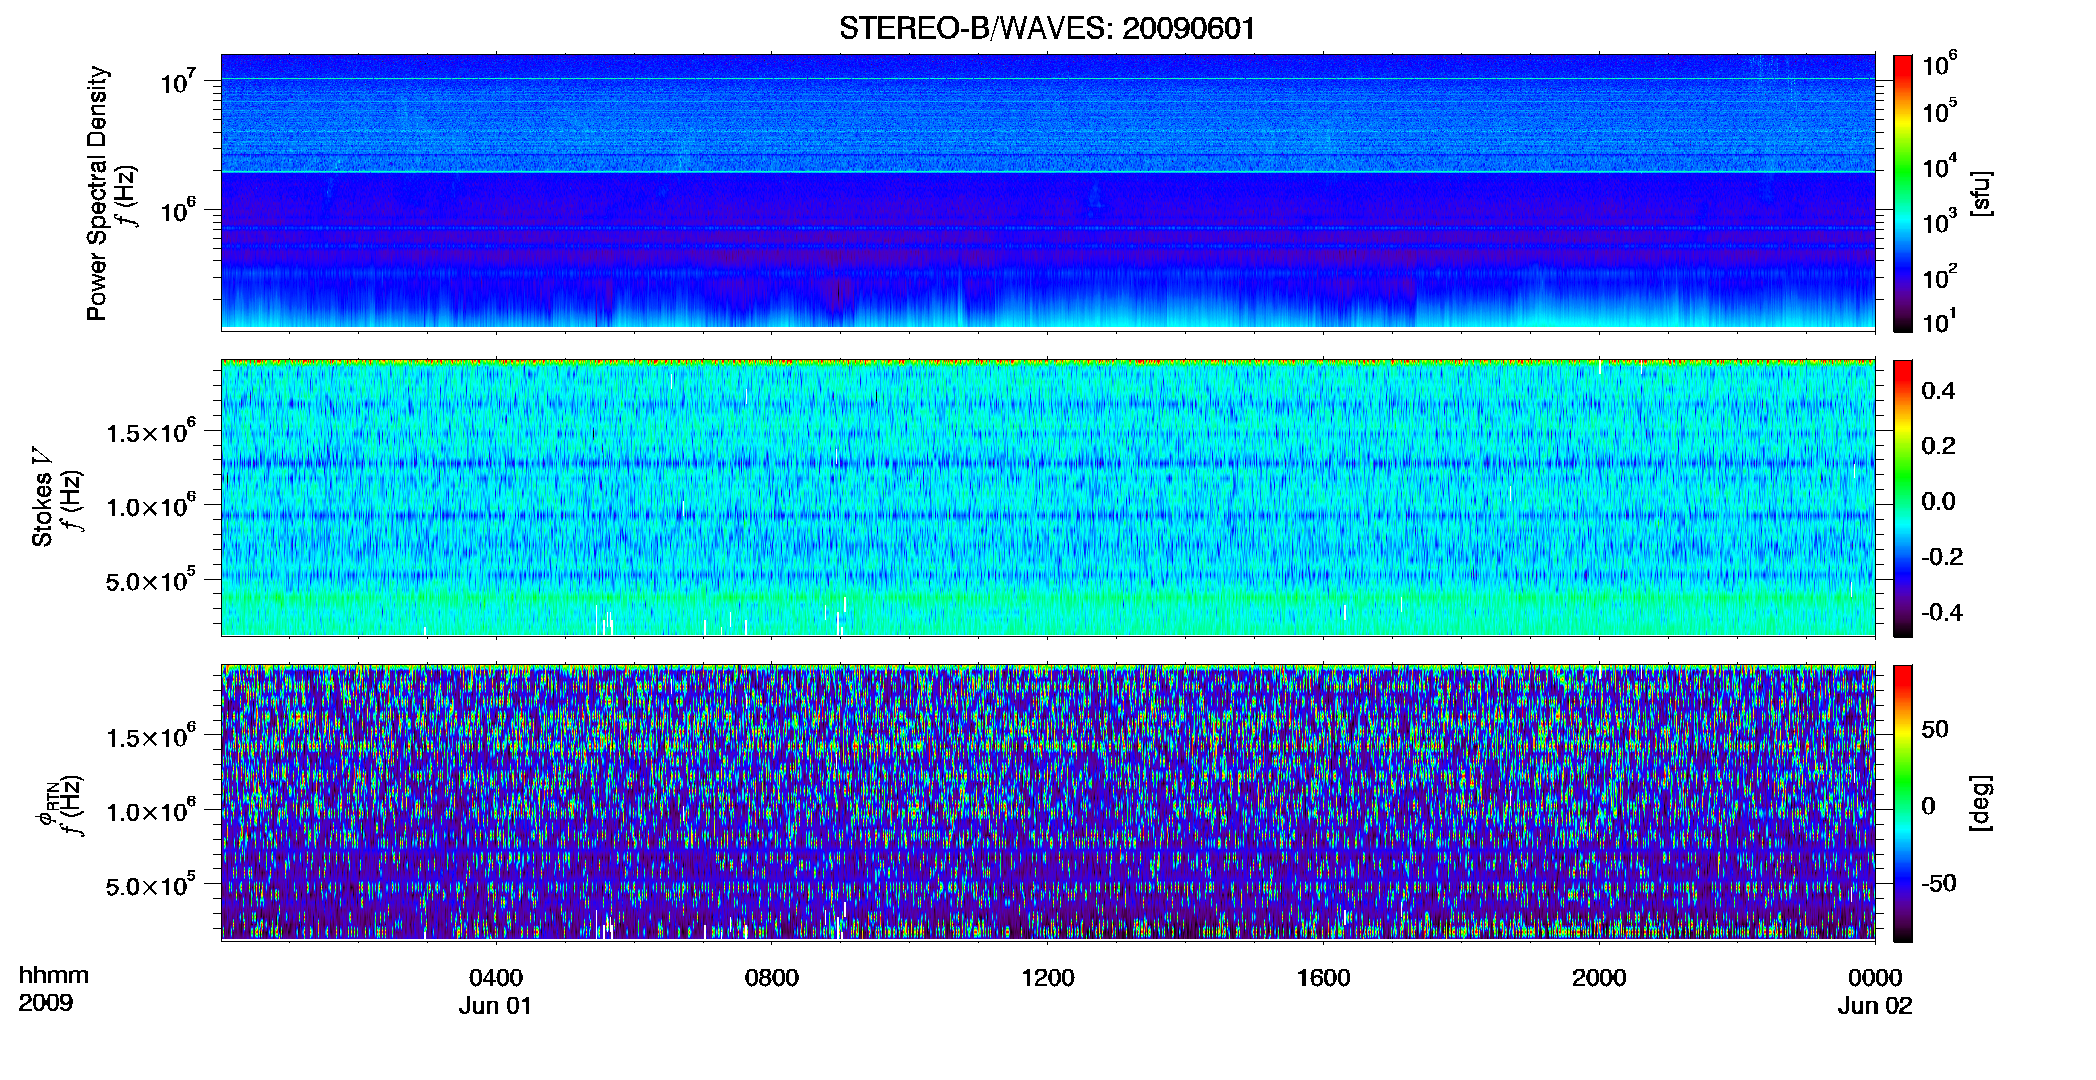Image resolution: width=2096 pixels, height=1080 pixels.
Task: Click the title STEREO-B/WAVES: 20090601
Action: 1047,28
